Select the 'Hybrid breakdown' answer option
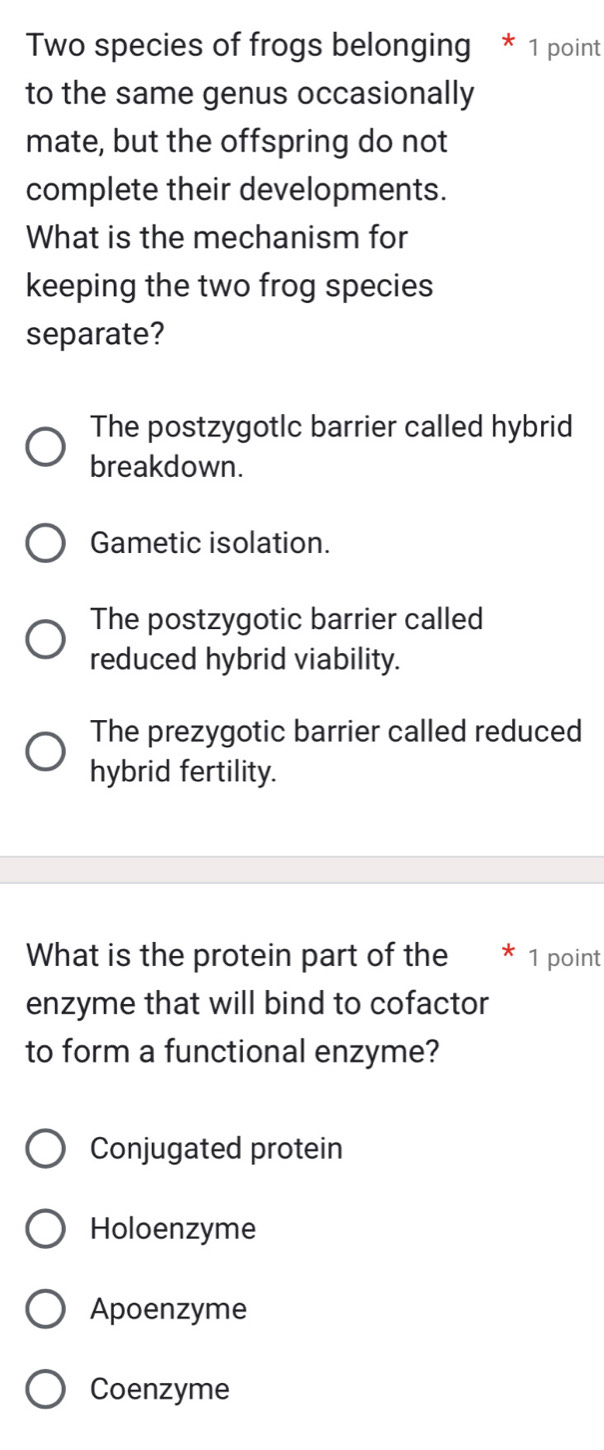 [x=43, y=445]
